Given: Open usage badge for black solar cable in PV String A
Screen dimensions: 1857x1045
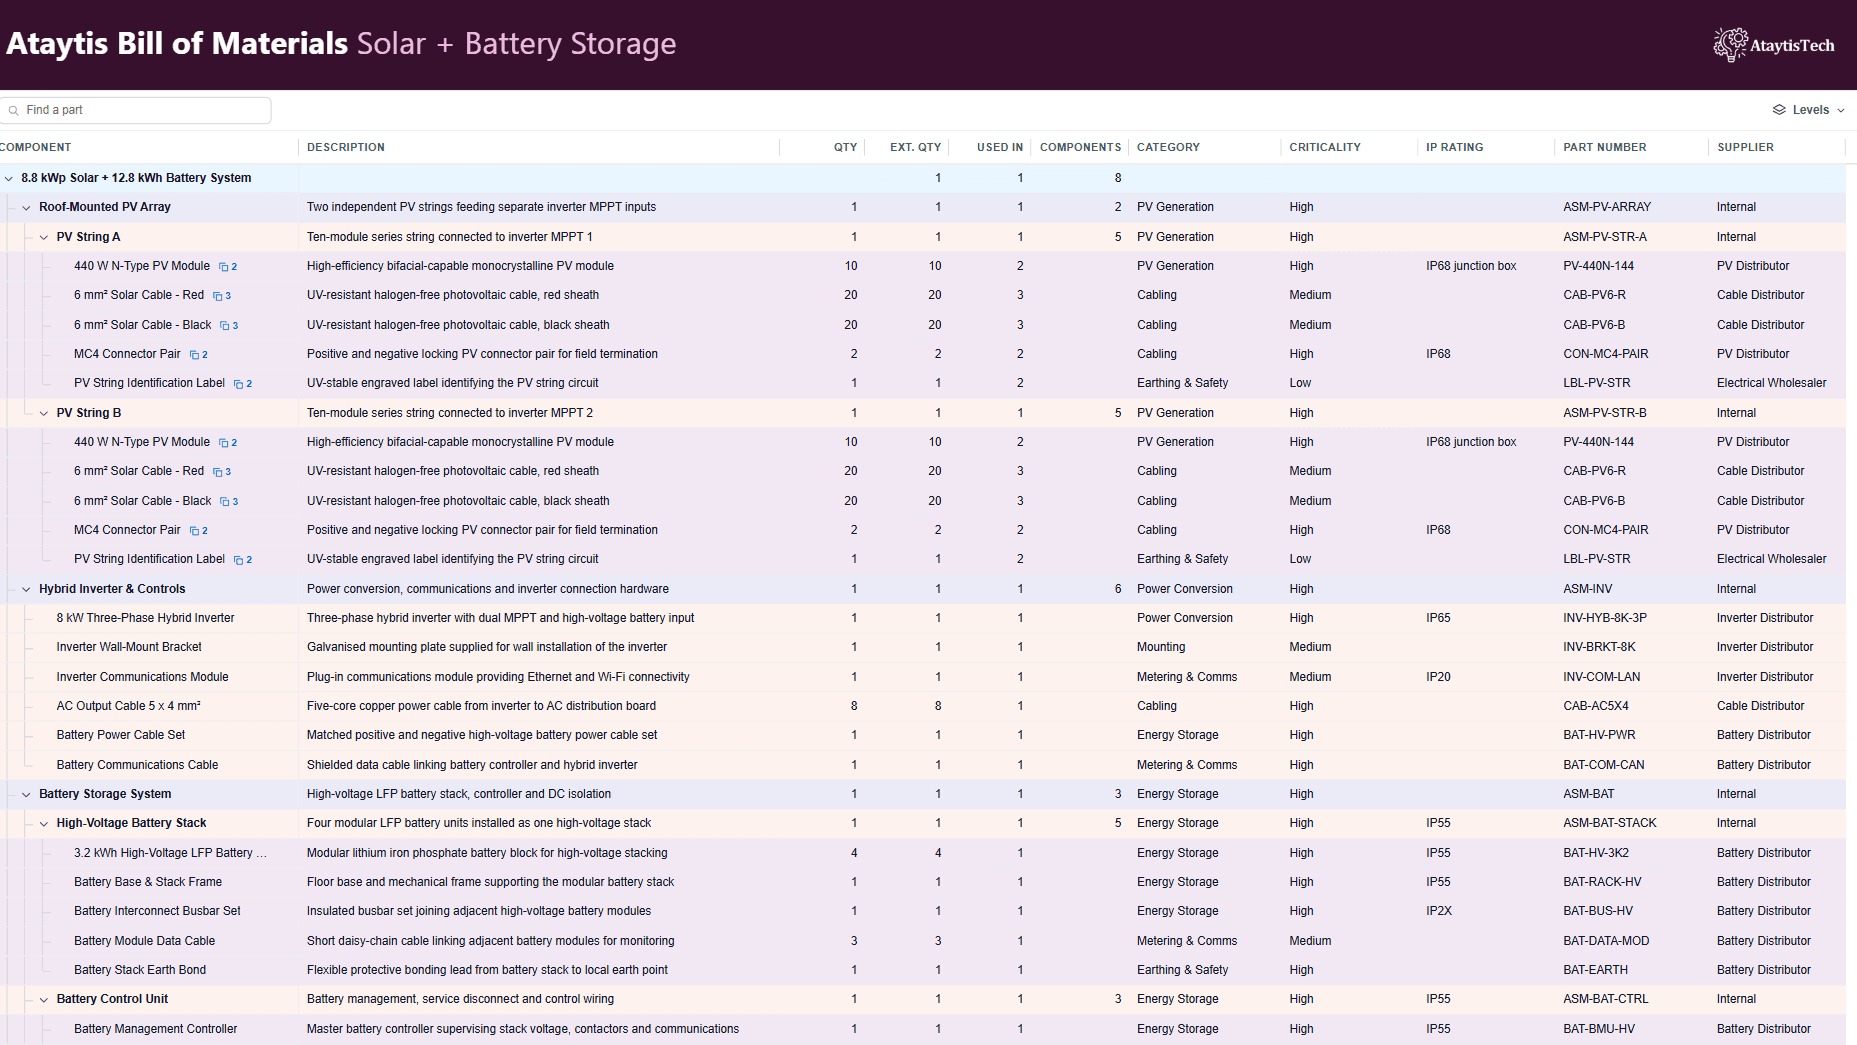Looking at the screenshot, I should click(229, 326).
